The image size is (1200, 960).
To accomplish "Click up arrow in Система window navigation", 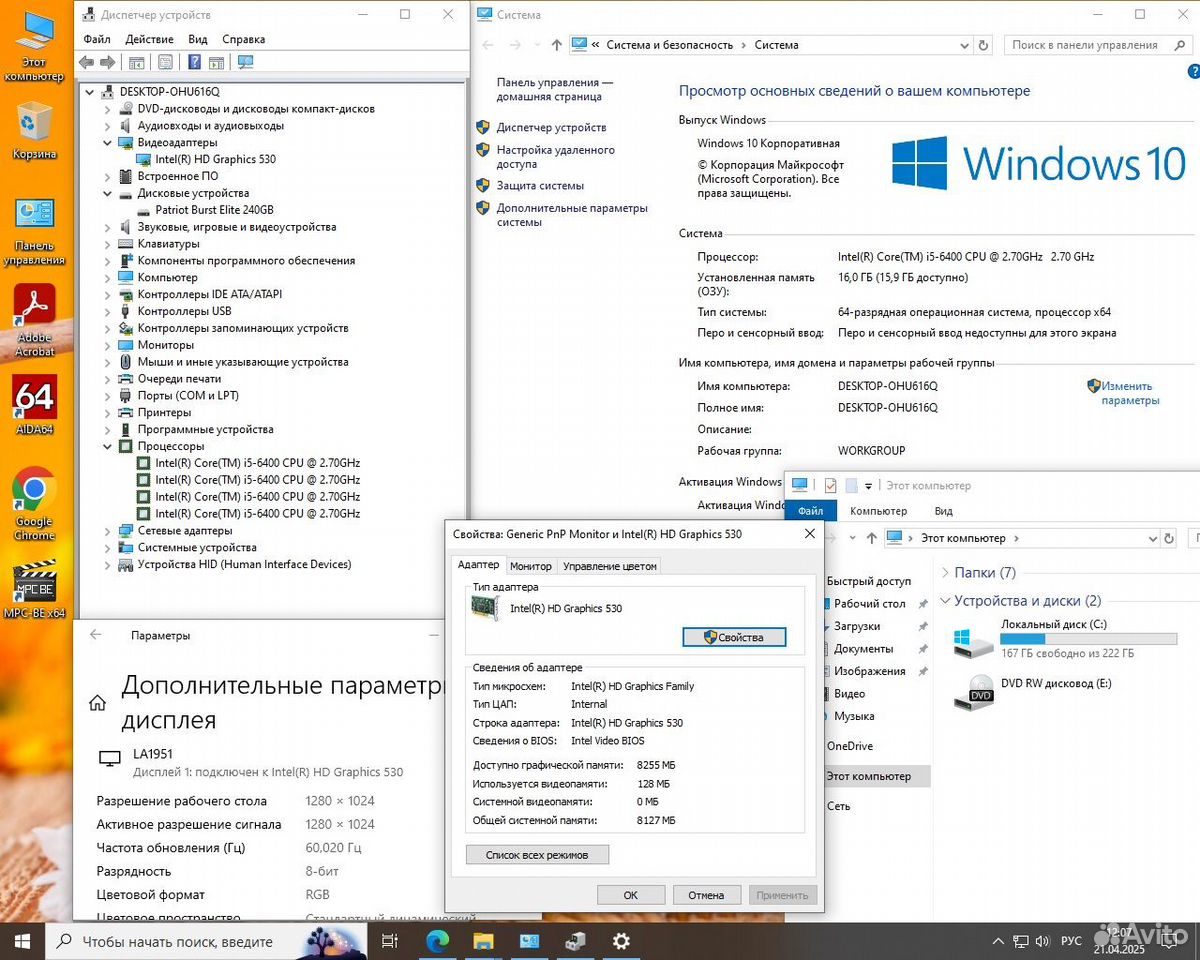I will [557, 45].
